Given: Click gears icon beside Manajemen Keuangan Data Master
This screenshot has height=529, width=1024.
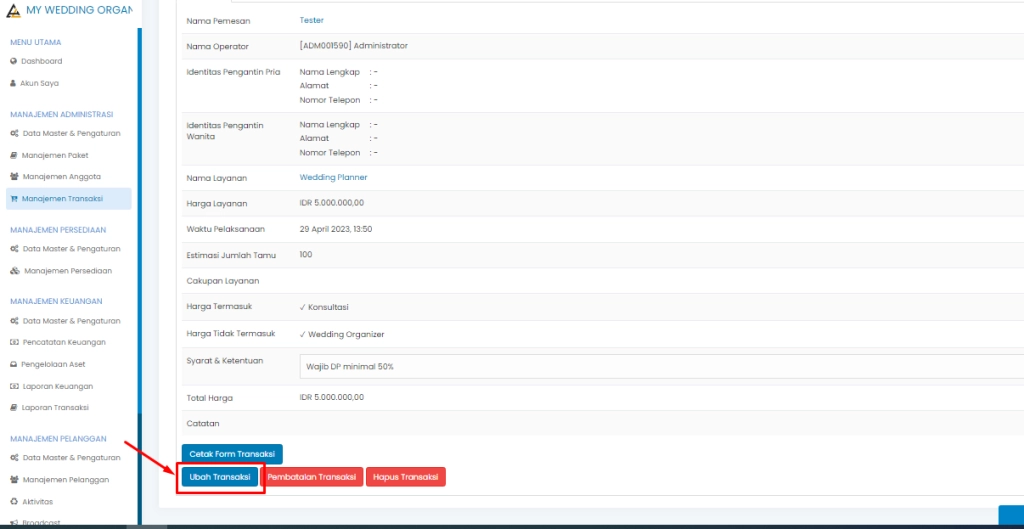Looking at the screenshot, I should pos(14,321).
